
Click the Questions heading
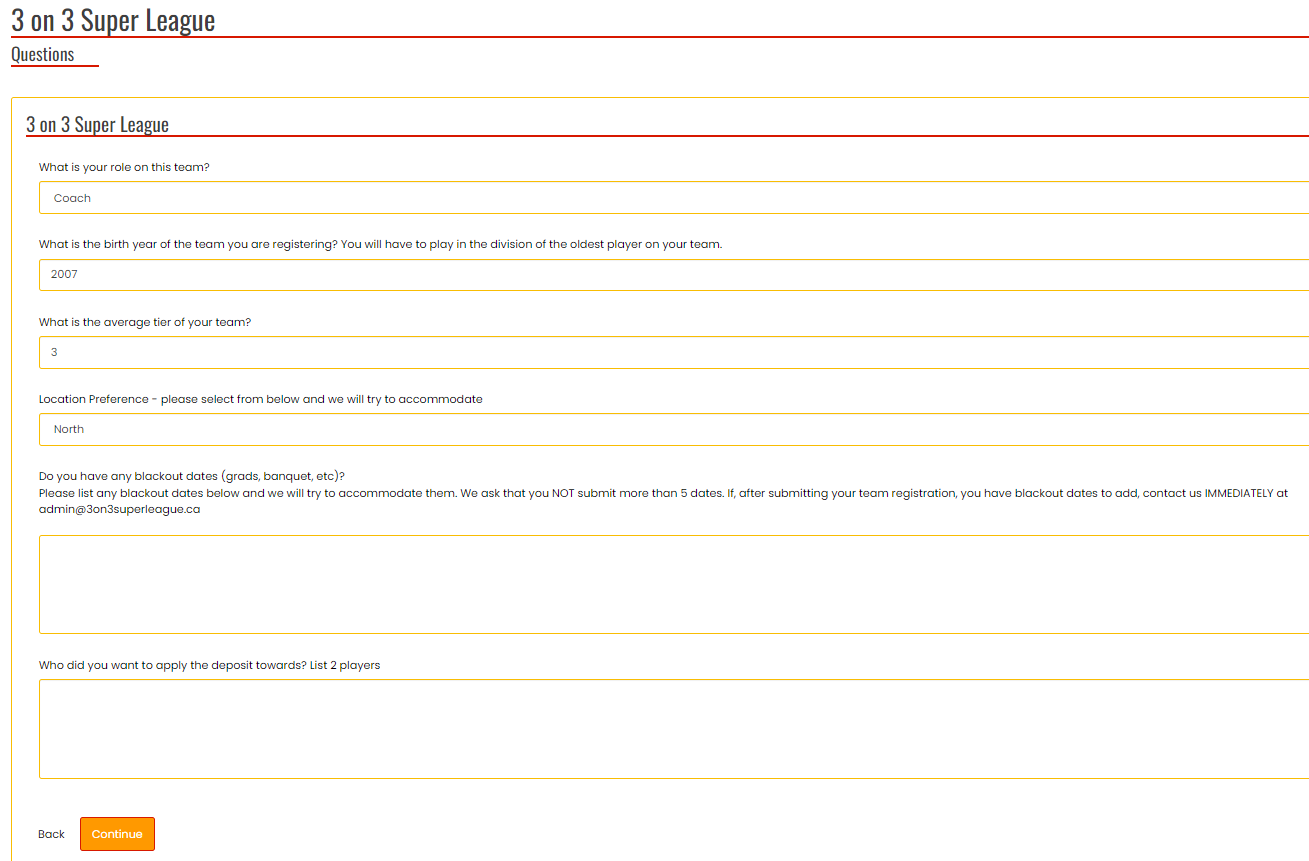pos(42,54)
